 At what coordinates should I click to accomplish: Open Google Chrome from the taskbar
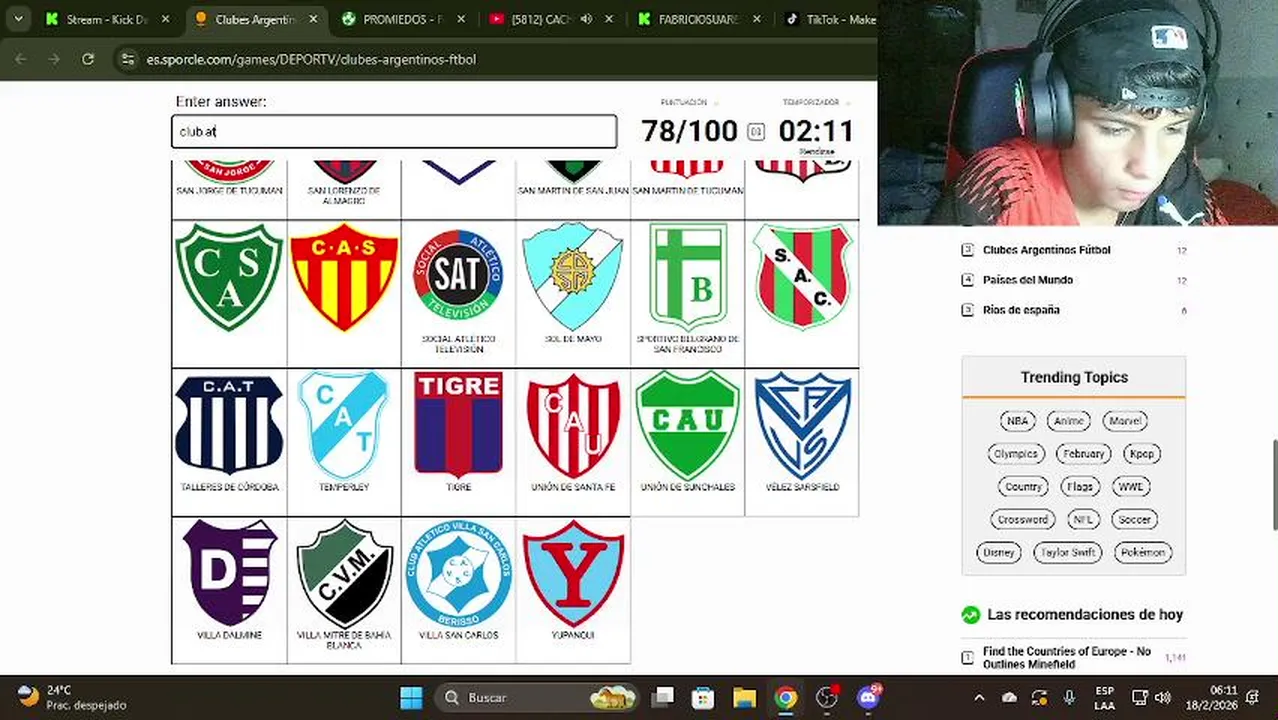786,698
